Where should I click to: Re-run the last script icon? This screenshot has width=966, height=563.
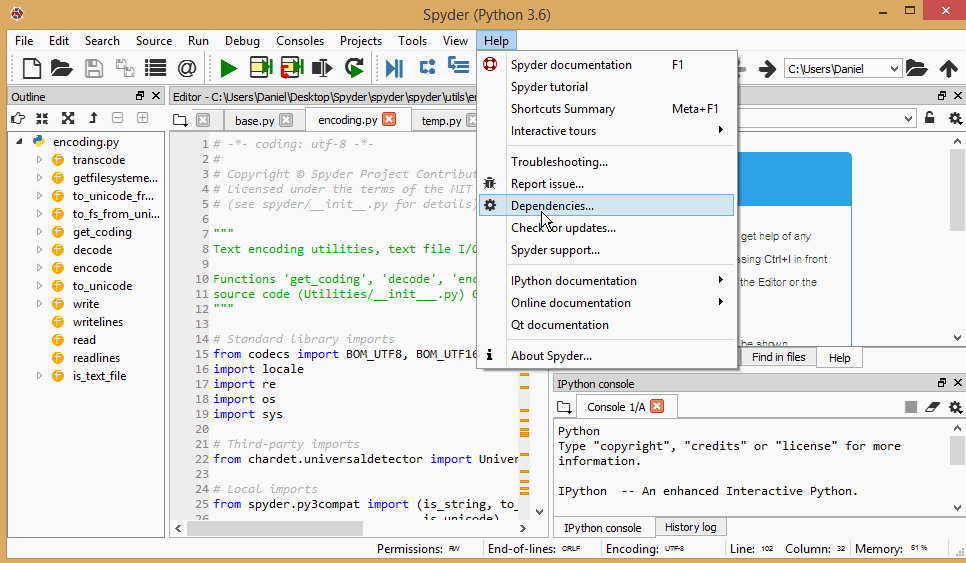coord(354,68)
